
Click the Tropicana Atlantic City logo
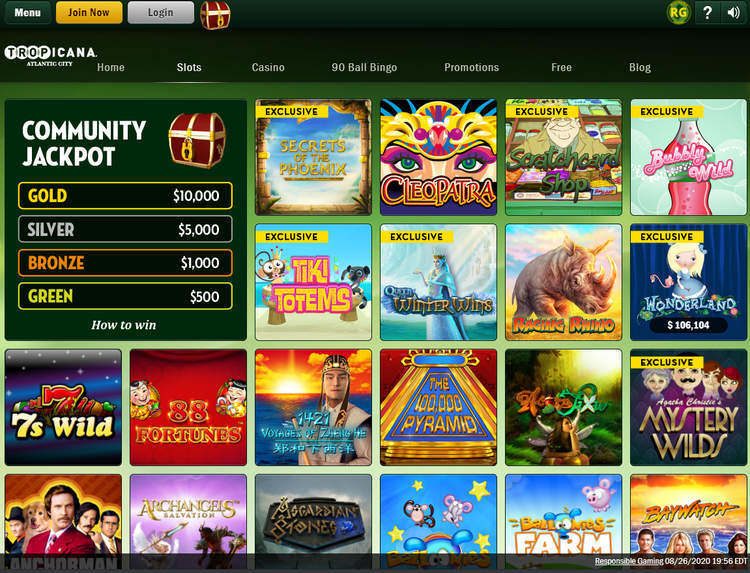pos(50,56)
